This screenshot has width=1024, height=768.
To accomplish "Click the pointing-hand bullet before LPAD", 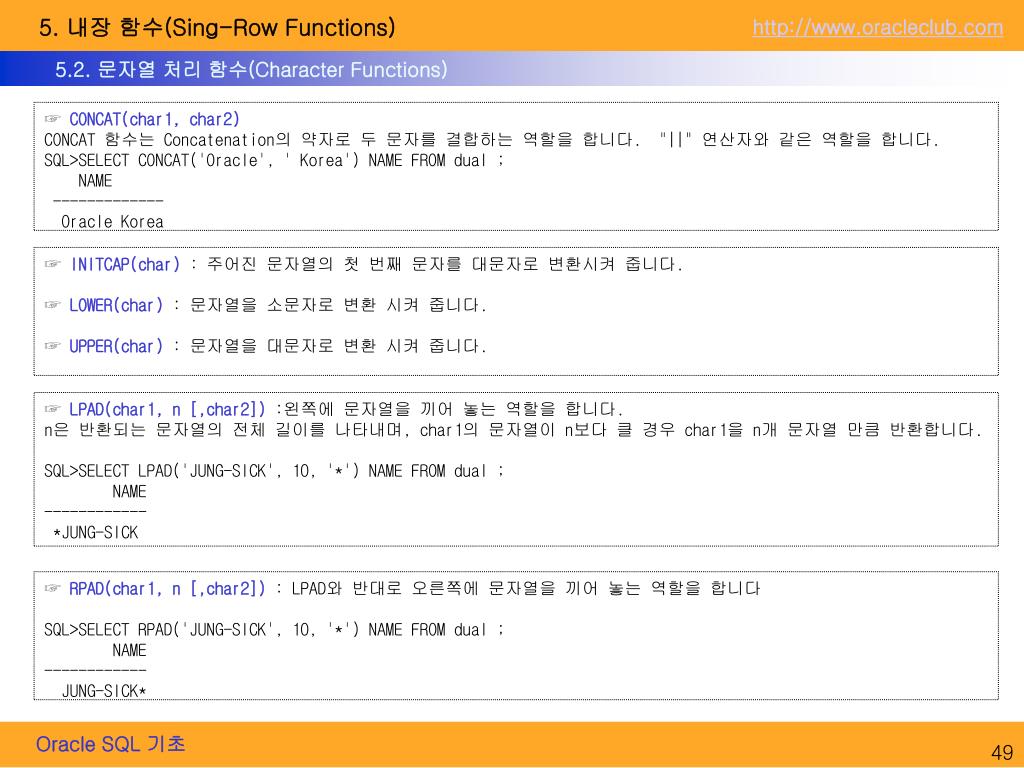I will [52, 409].
